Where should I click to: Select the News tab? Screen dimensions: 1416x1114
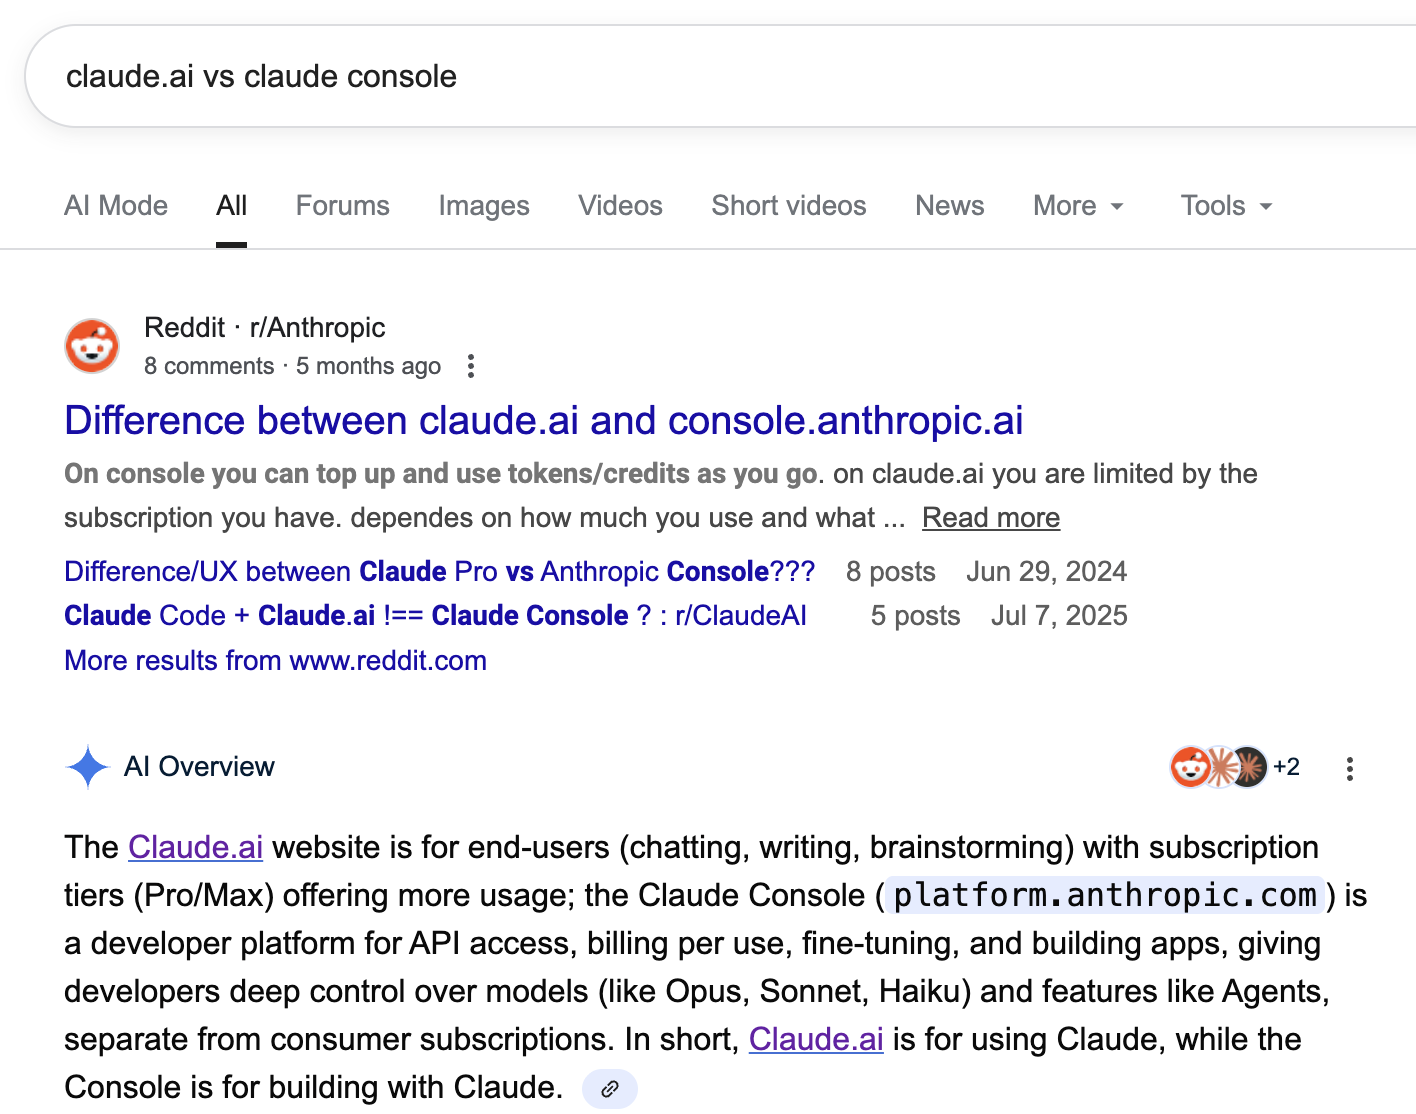click(949, 206)
